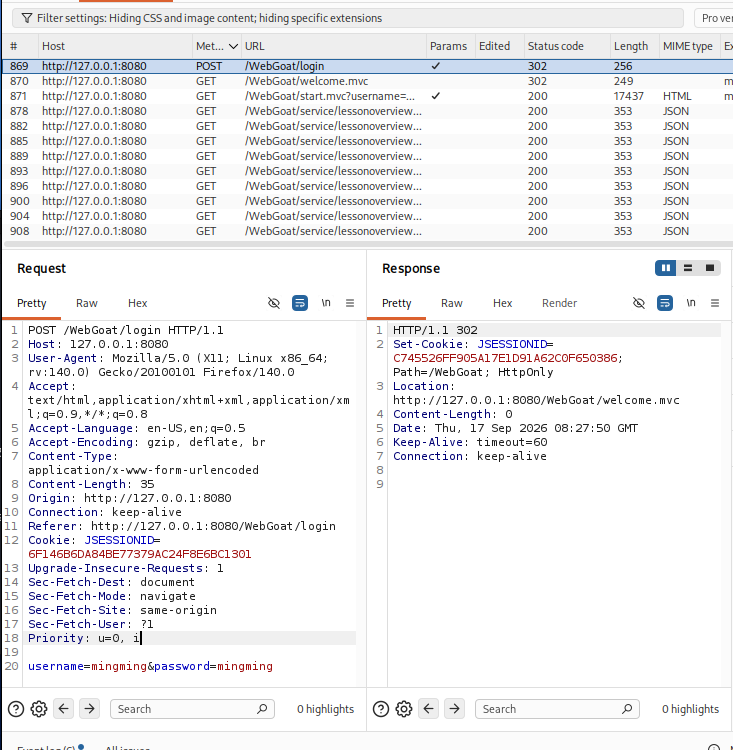The image size is (733, 750).
Task: Click the filter funnel icon
Action: coord(27,18)
